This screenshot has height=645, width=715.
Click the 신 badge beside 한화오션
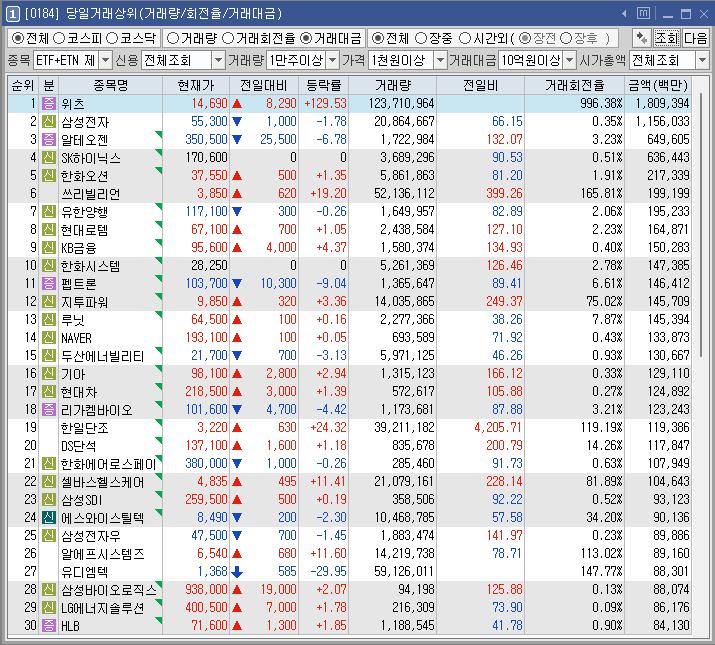(x=48, y=176)
